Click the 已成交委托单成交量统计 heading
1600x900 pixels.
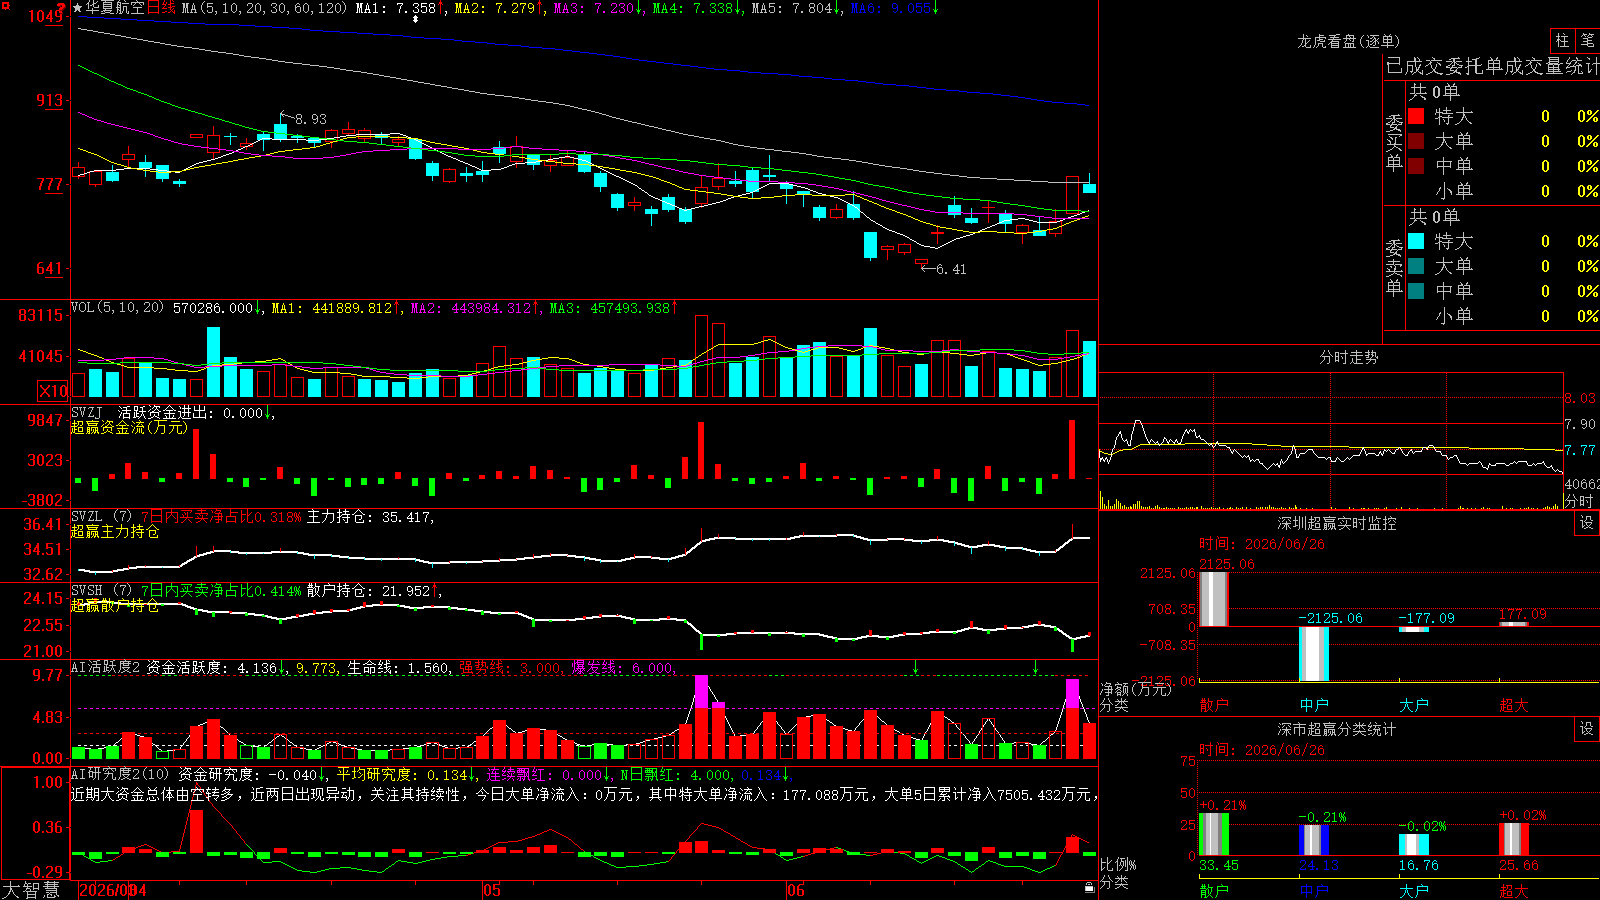point(1492,66)
